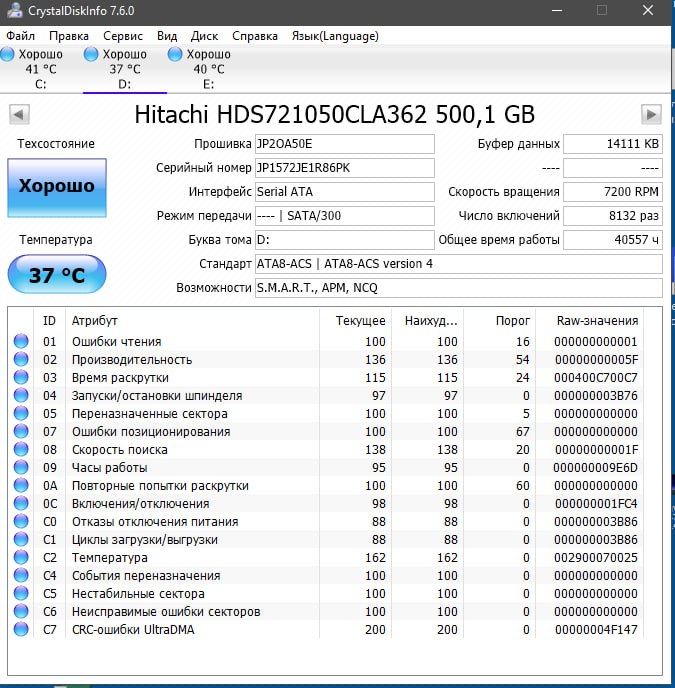Minimize the CrystalDiskInfo window
The image size is (675, 688).
[557, 11]
